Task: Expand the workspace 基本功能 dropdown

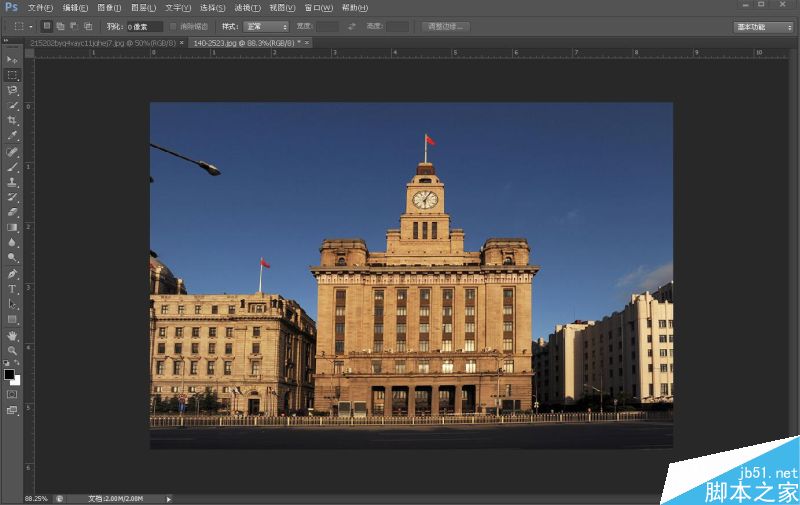Action: click(x=764, y=27)
